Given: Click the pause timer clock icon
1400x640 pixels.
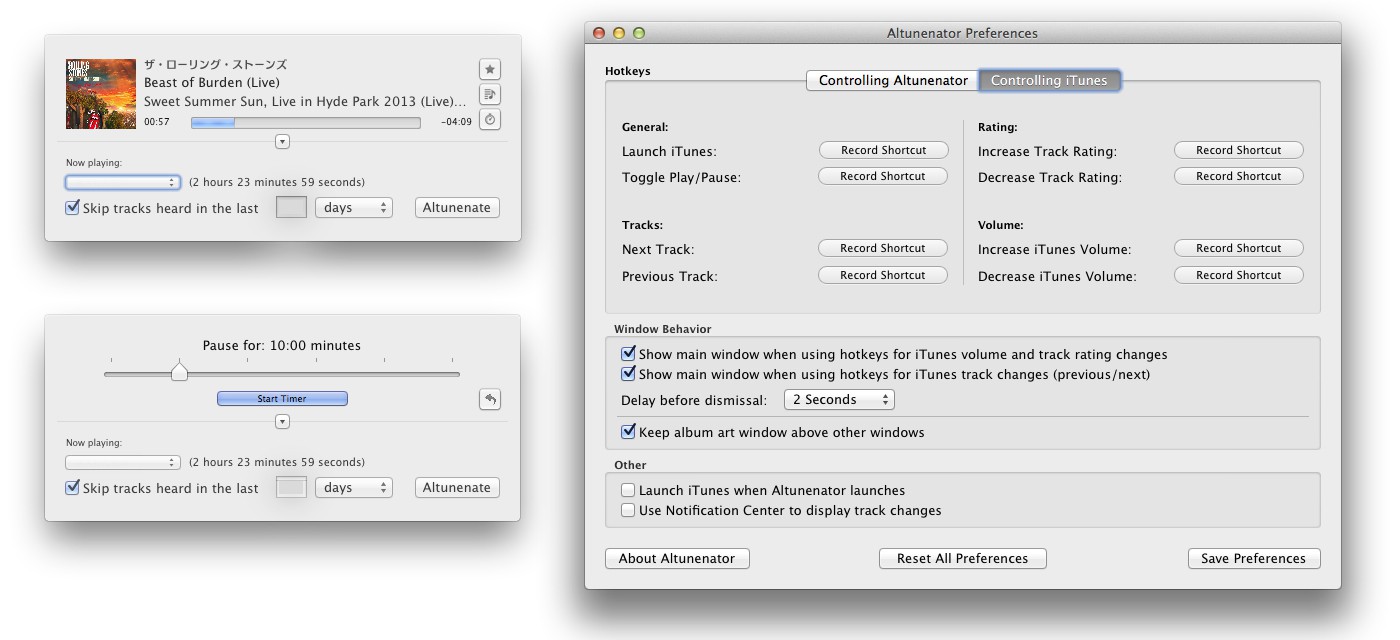Looking at the screenshot, I should (490, 120).
